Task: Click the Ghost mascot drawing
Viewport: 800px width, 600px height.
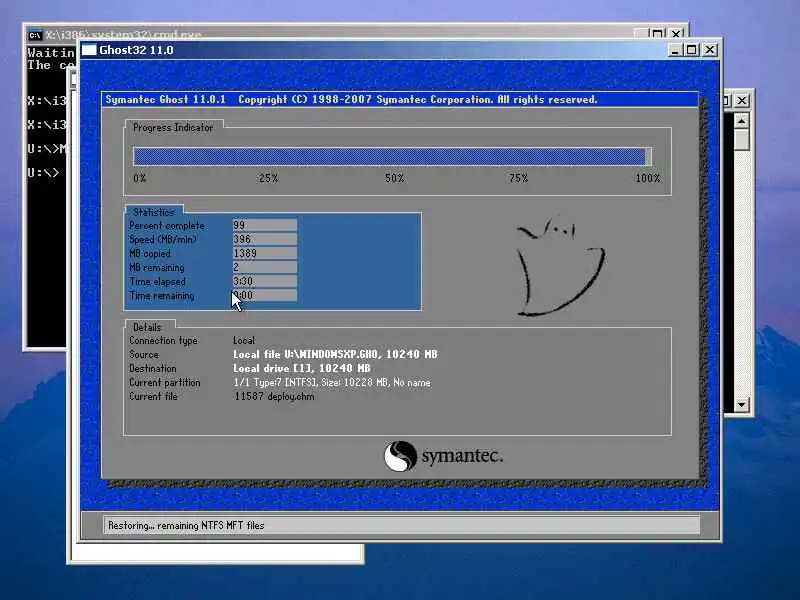Action: [560, 266]
